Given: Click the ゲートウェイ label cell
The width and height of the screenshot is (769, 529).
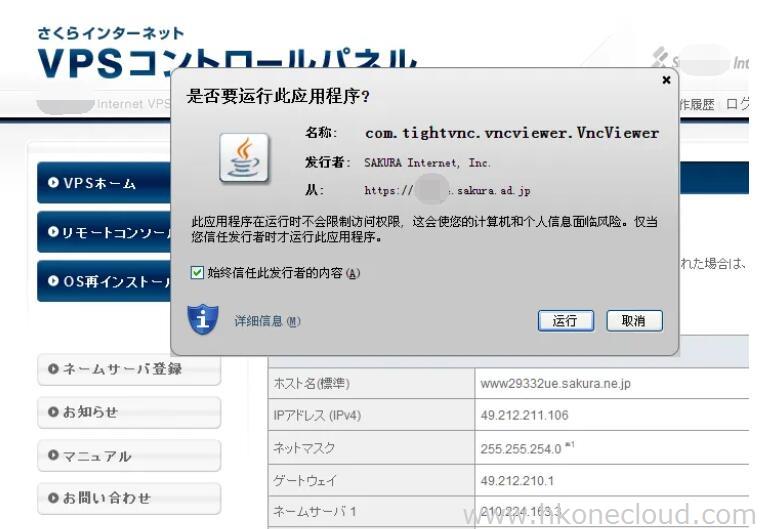Looking at the screenshot, I should coord(371,480).
